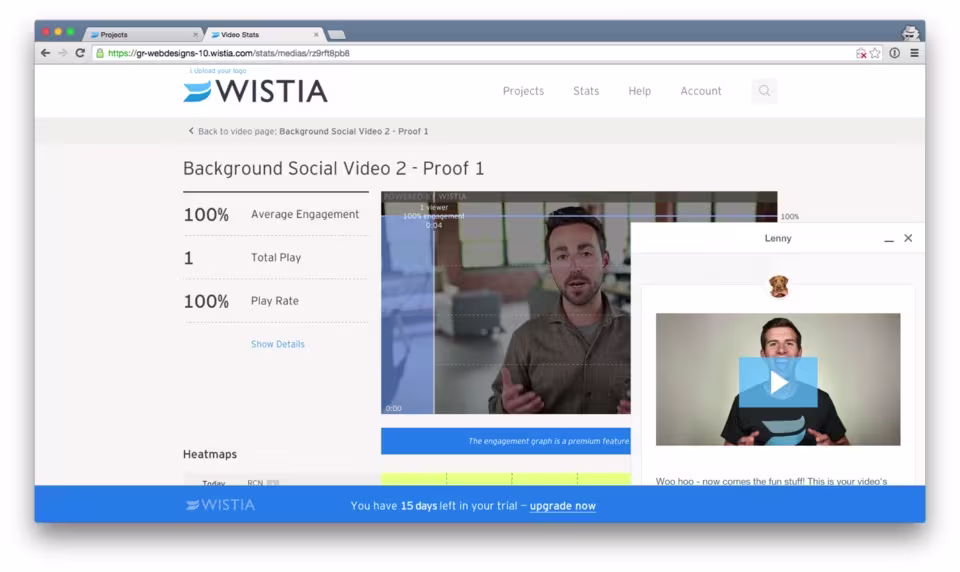Click the 100% Play Rate value

pos(206,301)
